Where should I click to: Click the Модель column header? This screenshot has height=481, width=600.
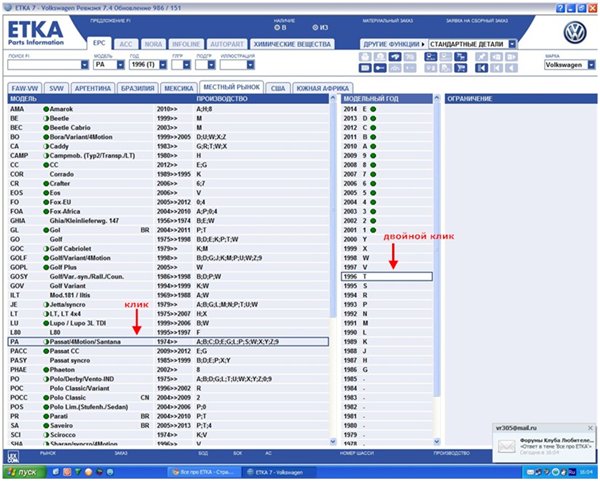[24, 99]
